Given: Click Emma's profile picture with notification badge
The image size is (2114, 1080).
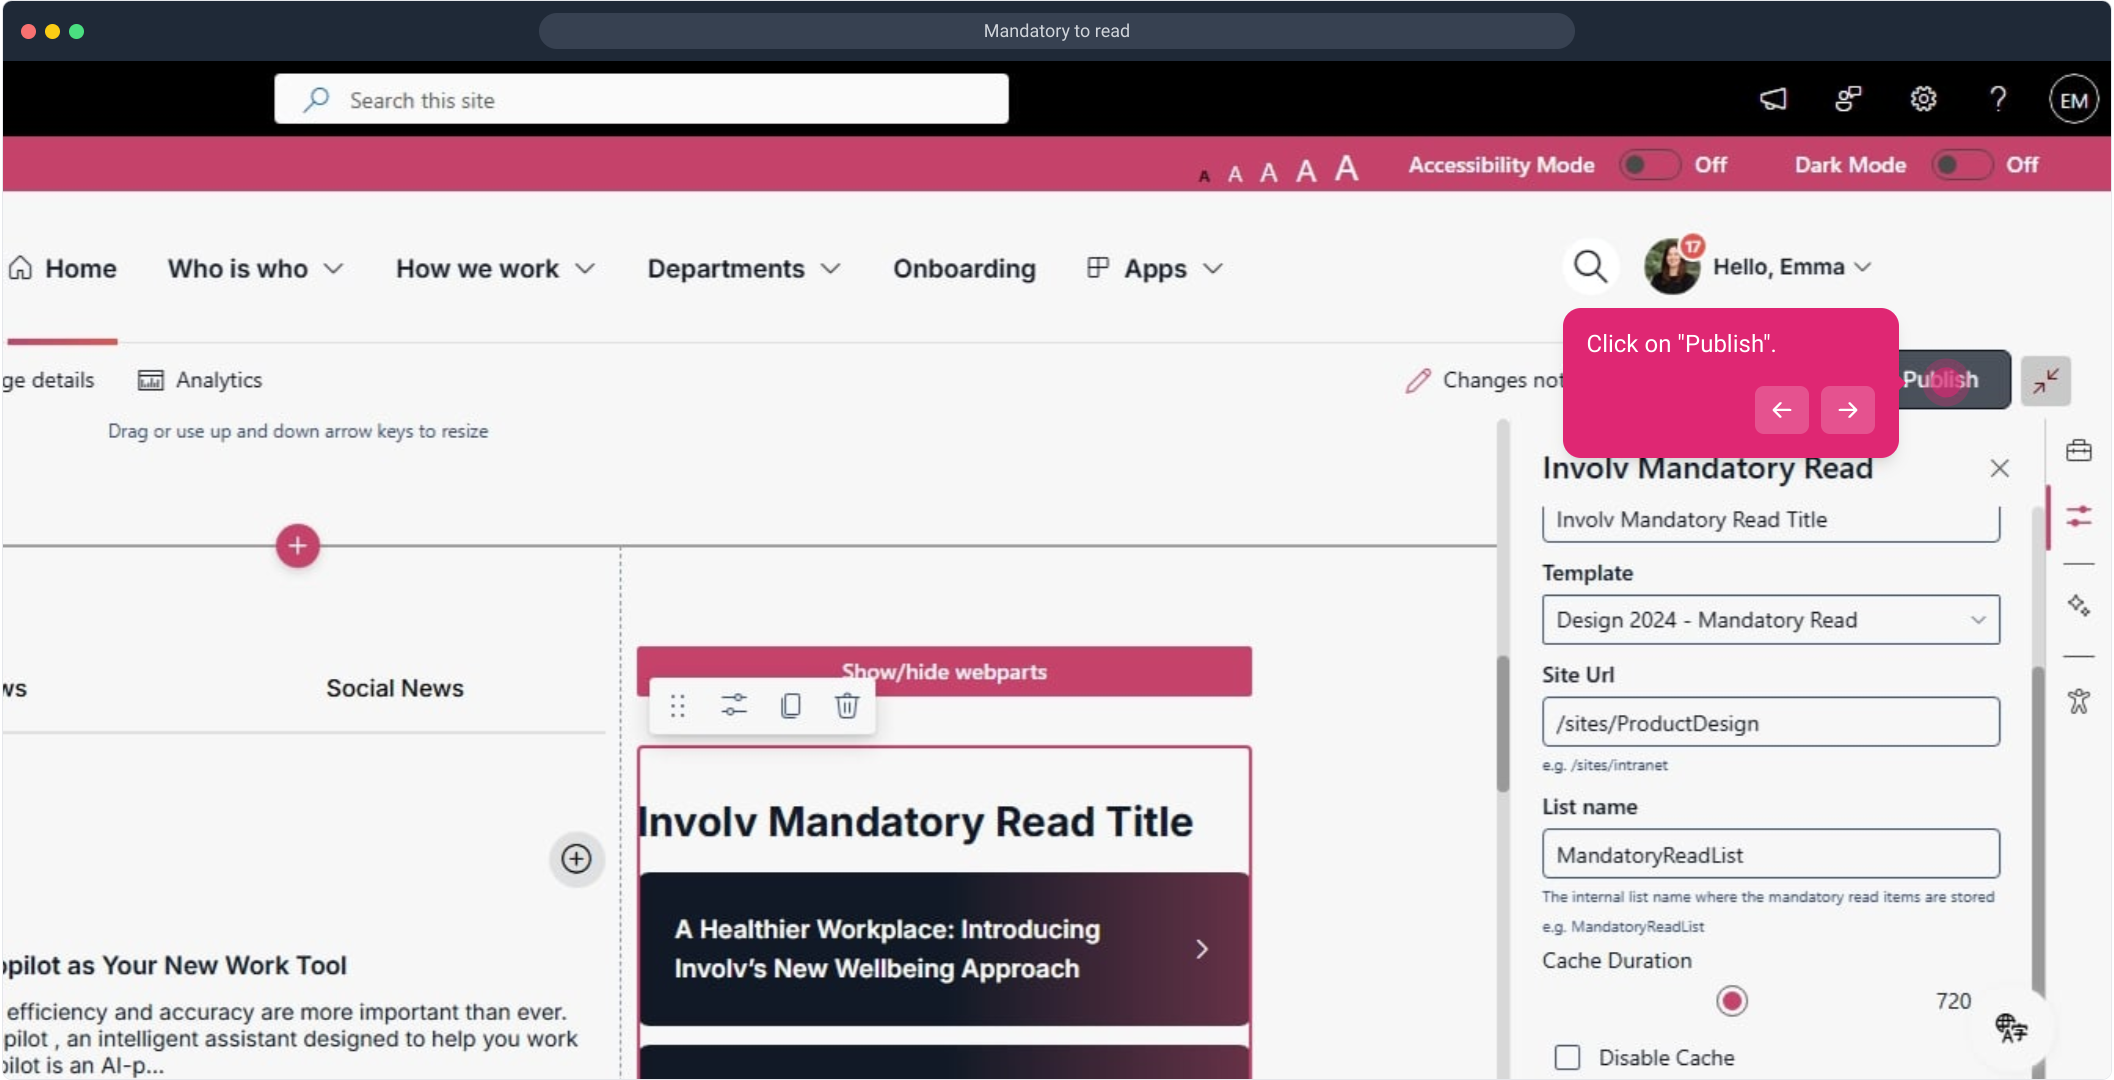Looking at the screenshot, I should click(1672, 266).
